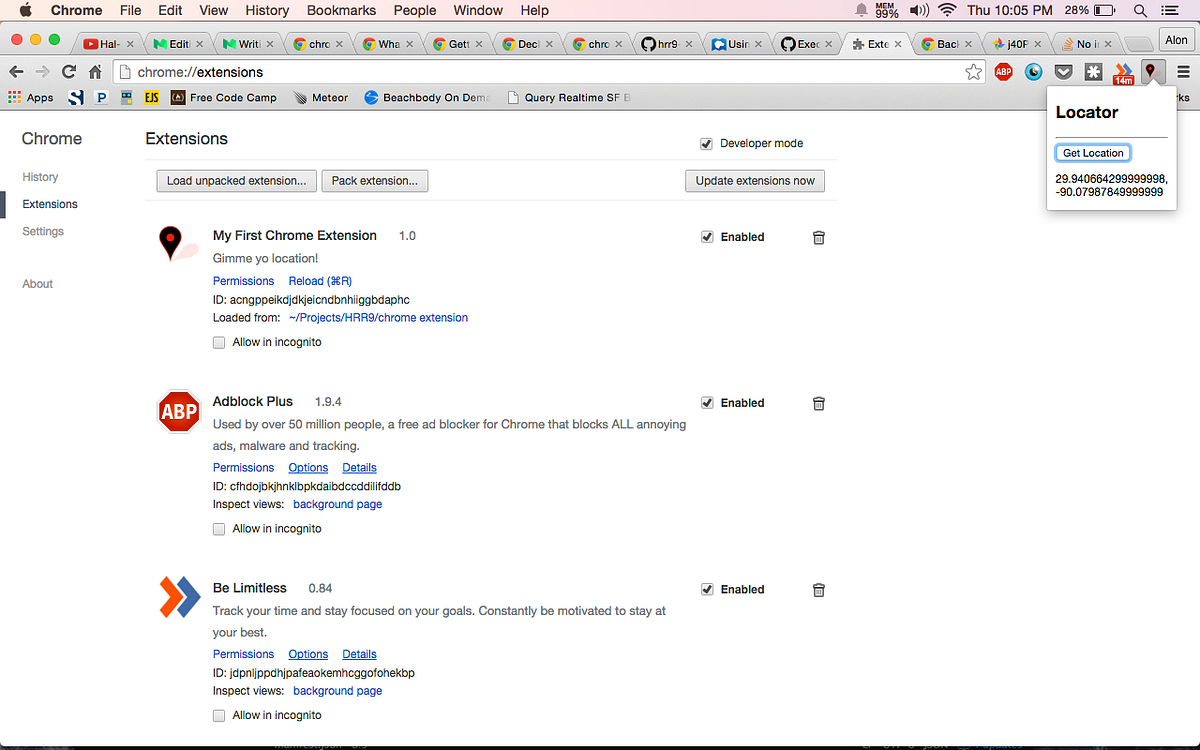The width and height of the screenshot is (1200, 750).
Task: Click the Update extensions now button
Action: pyautogui.click(x=754, y=181)
